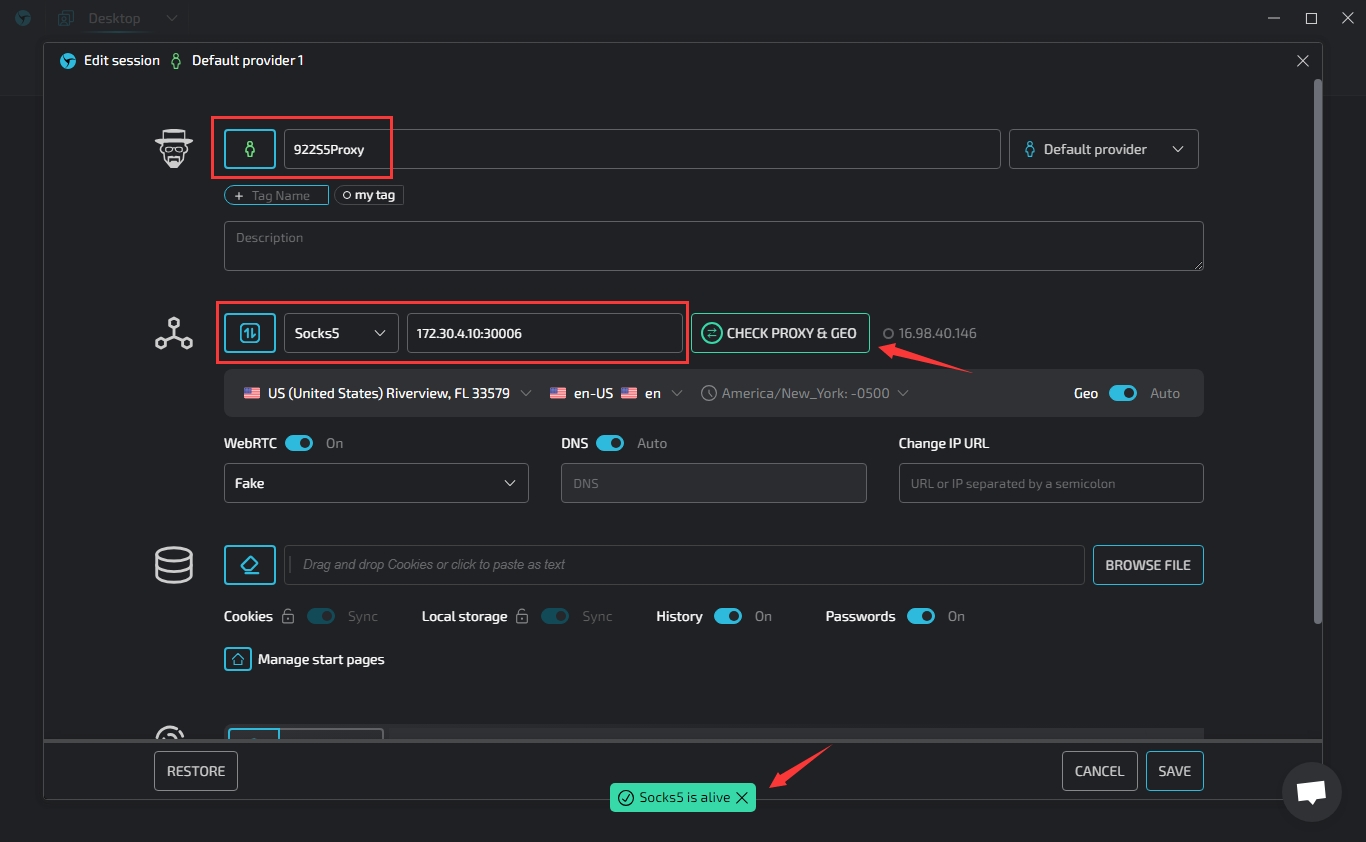Click the SAVE button
Screen dimensions: 1366x842
1174,771
